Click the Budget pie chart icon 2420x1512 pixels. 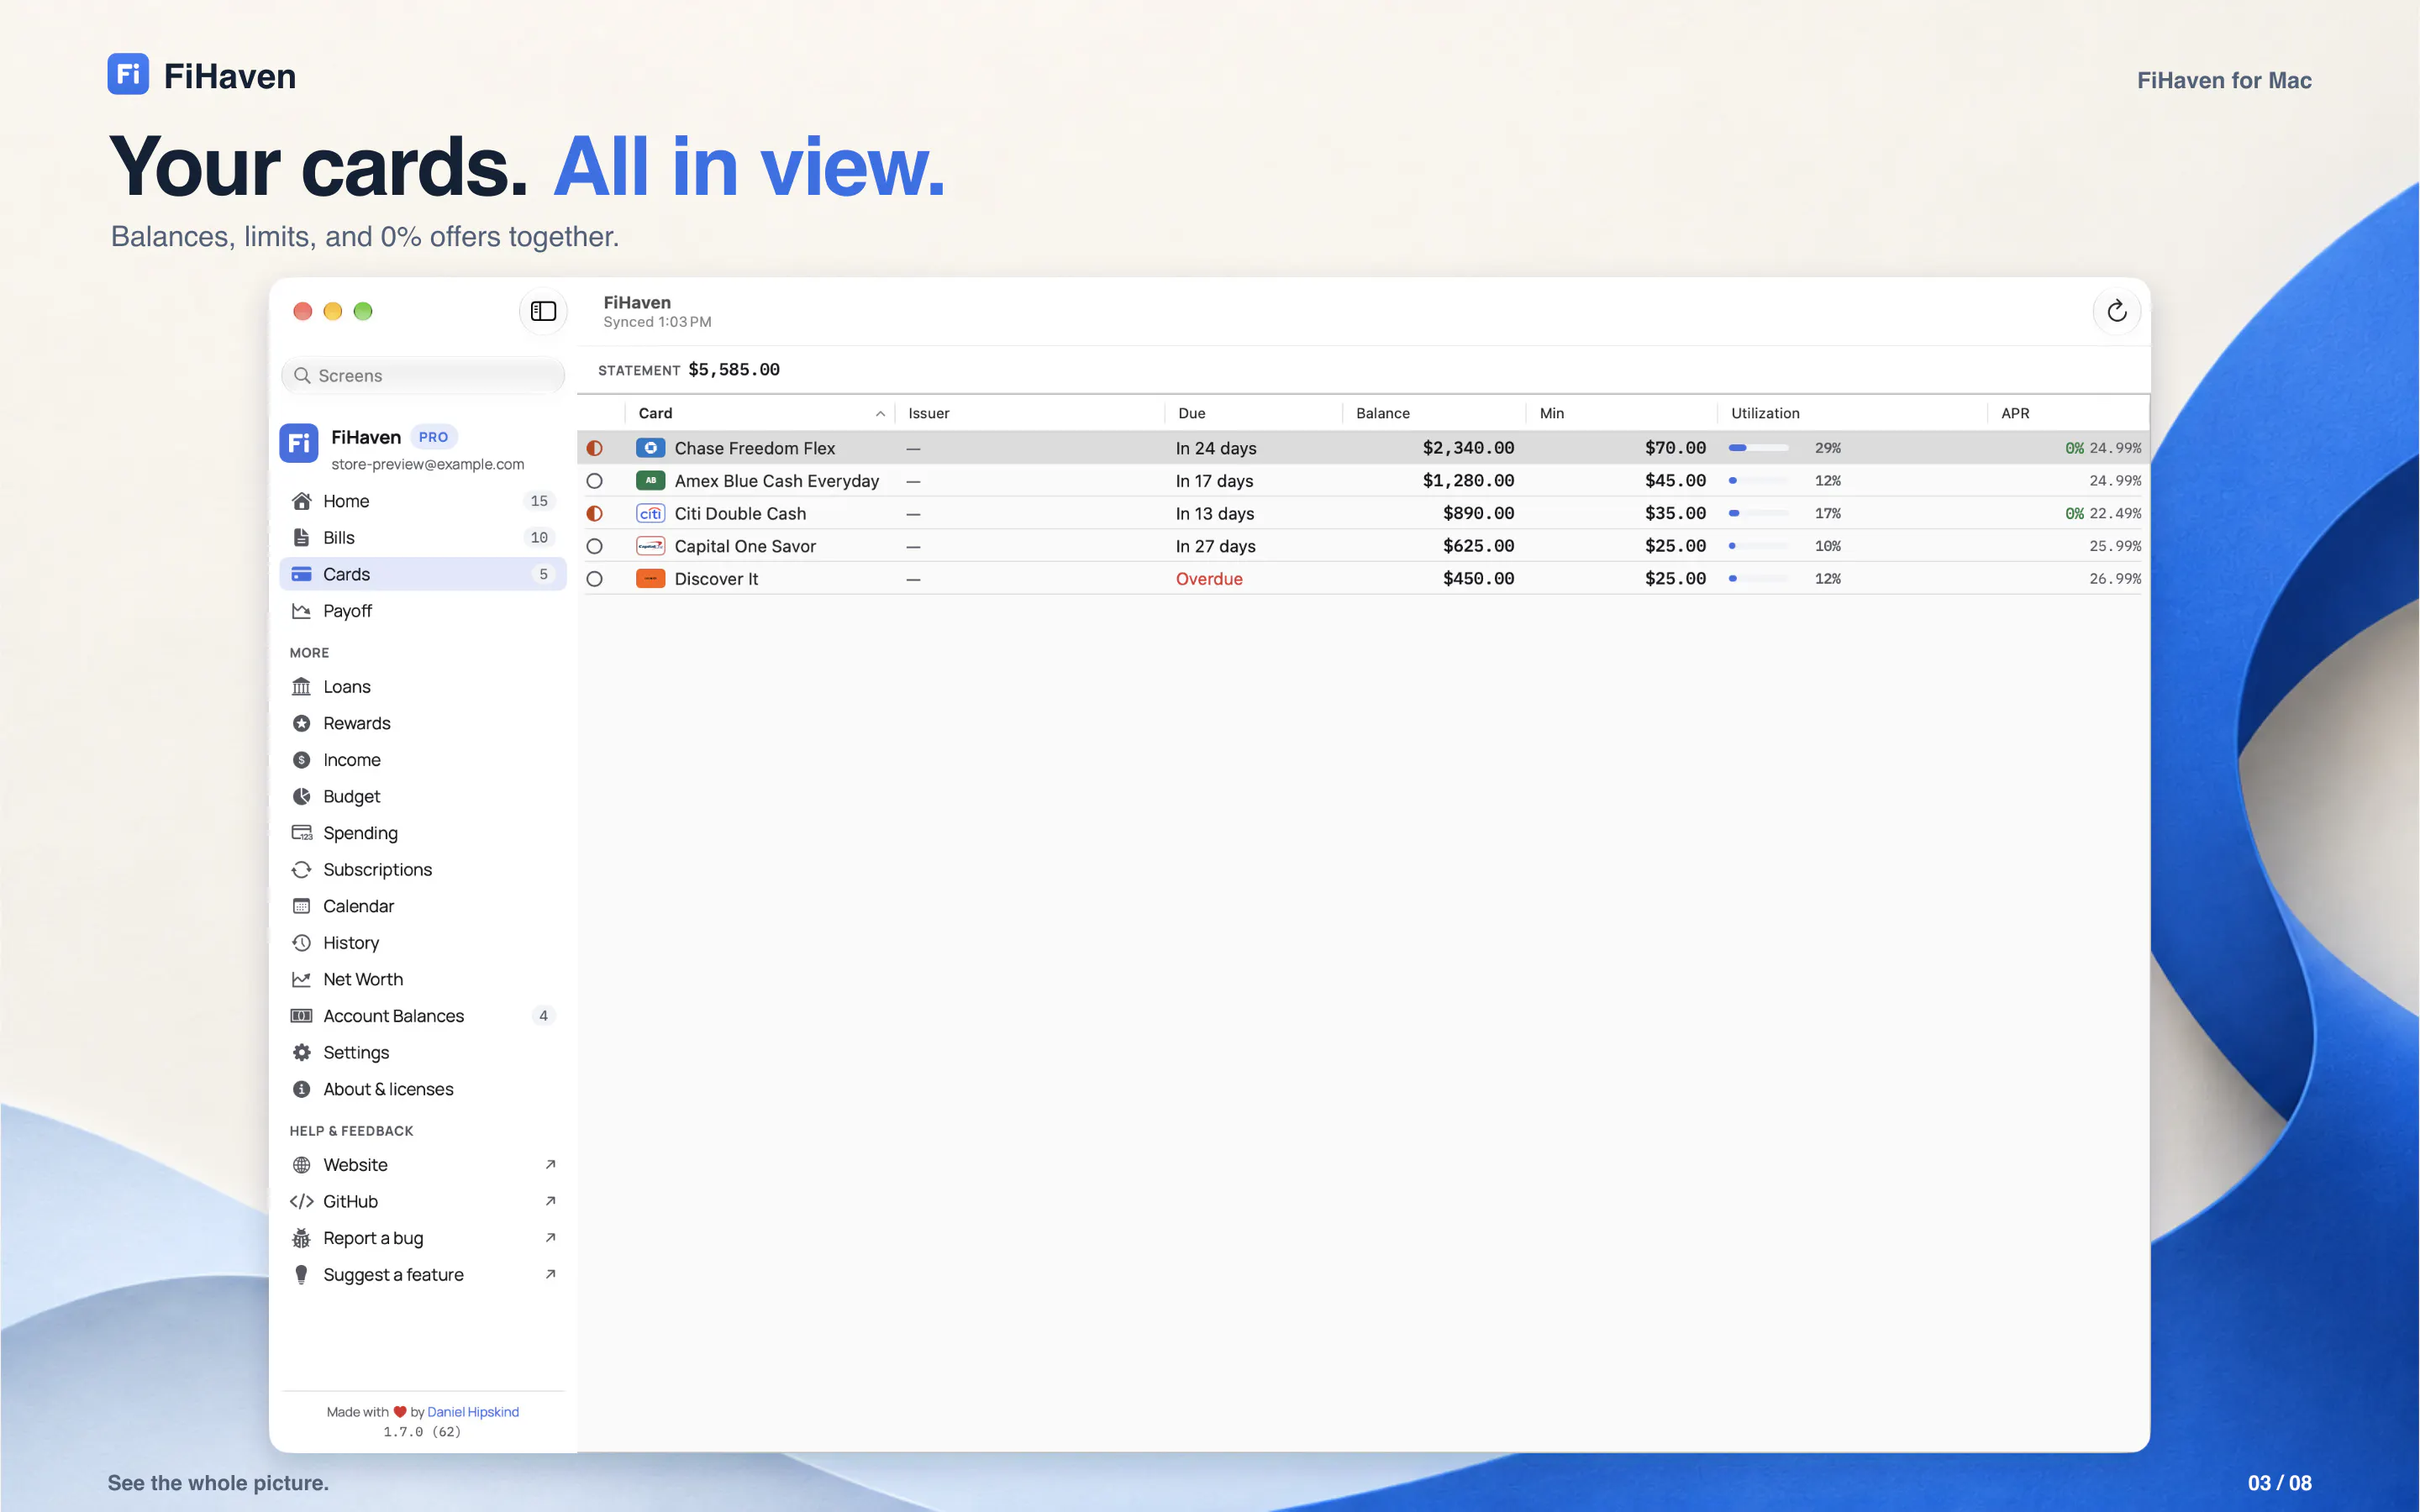[x=301, y=796]
